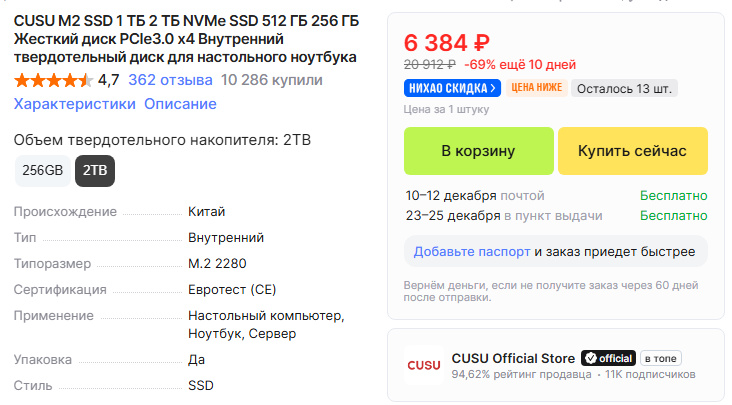Switch to the Характеристики section
Screen dimensions: 732x405
[74, 104]
